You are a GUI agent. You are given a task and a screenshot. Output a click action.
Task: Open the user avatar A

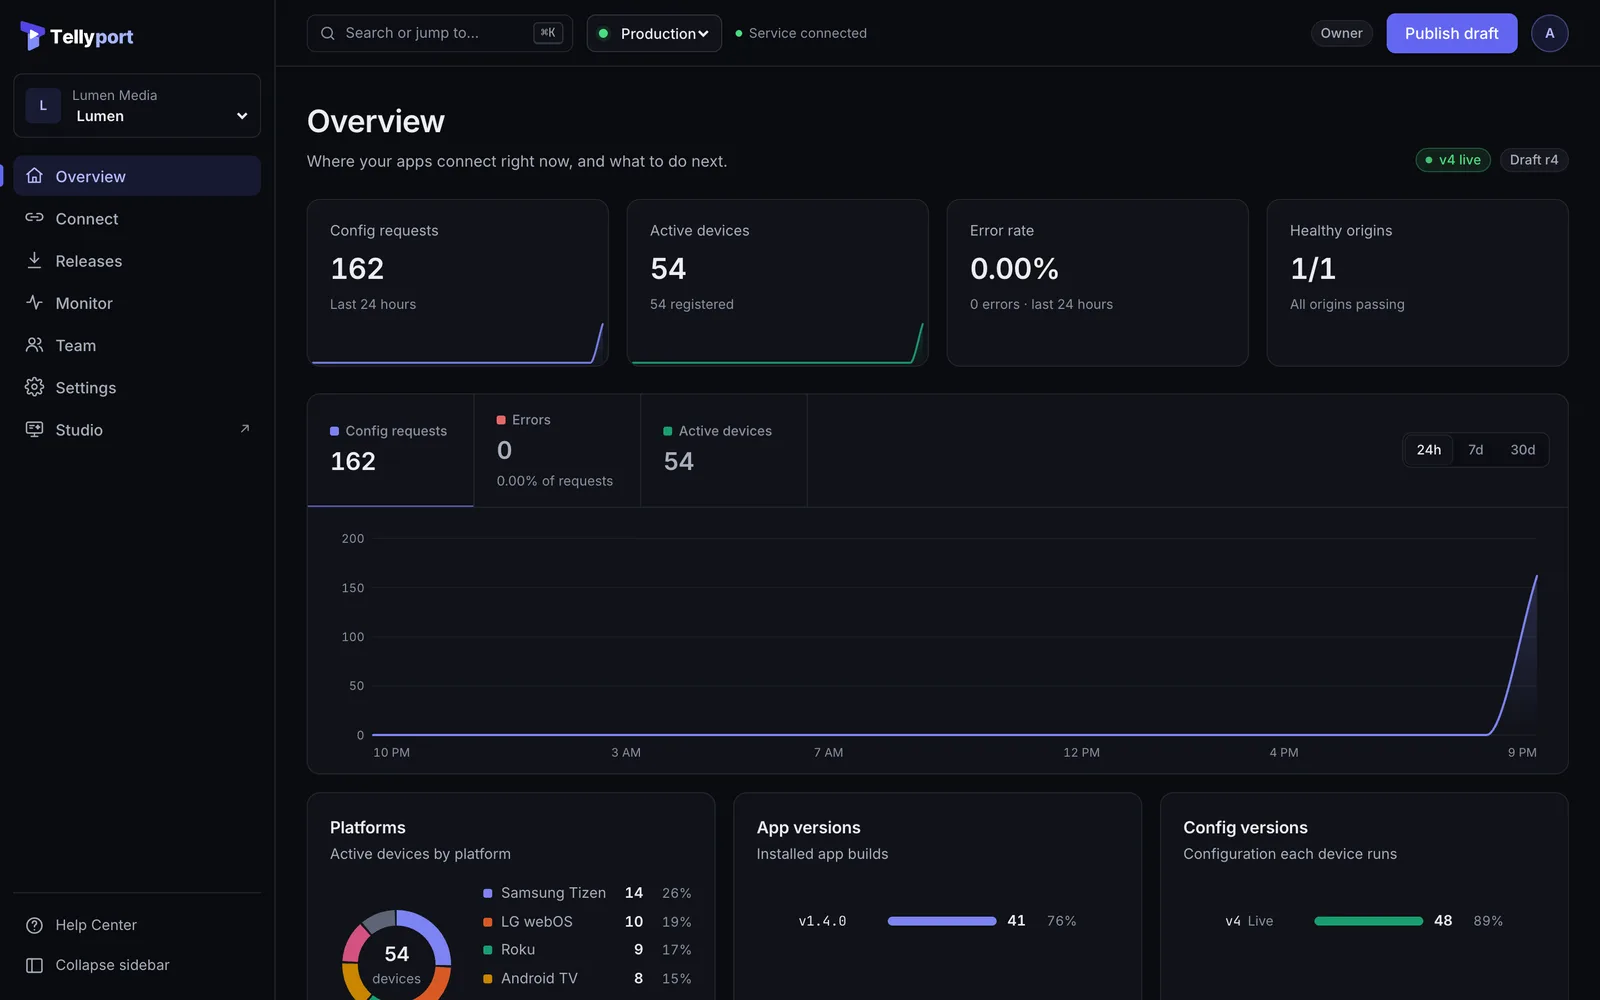tap(1549, 33)
